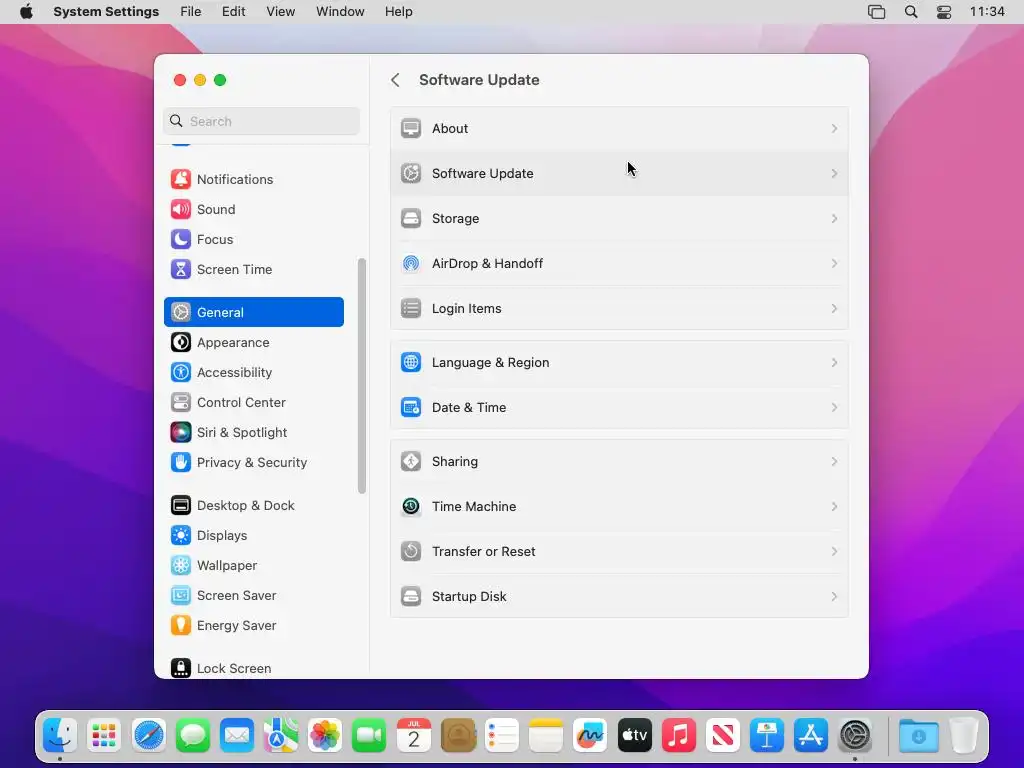The image size is (1024, 768).
Task: Expand the Storage row chevron
Action: point(834,219)
